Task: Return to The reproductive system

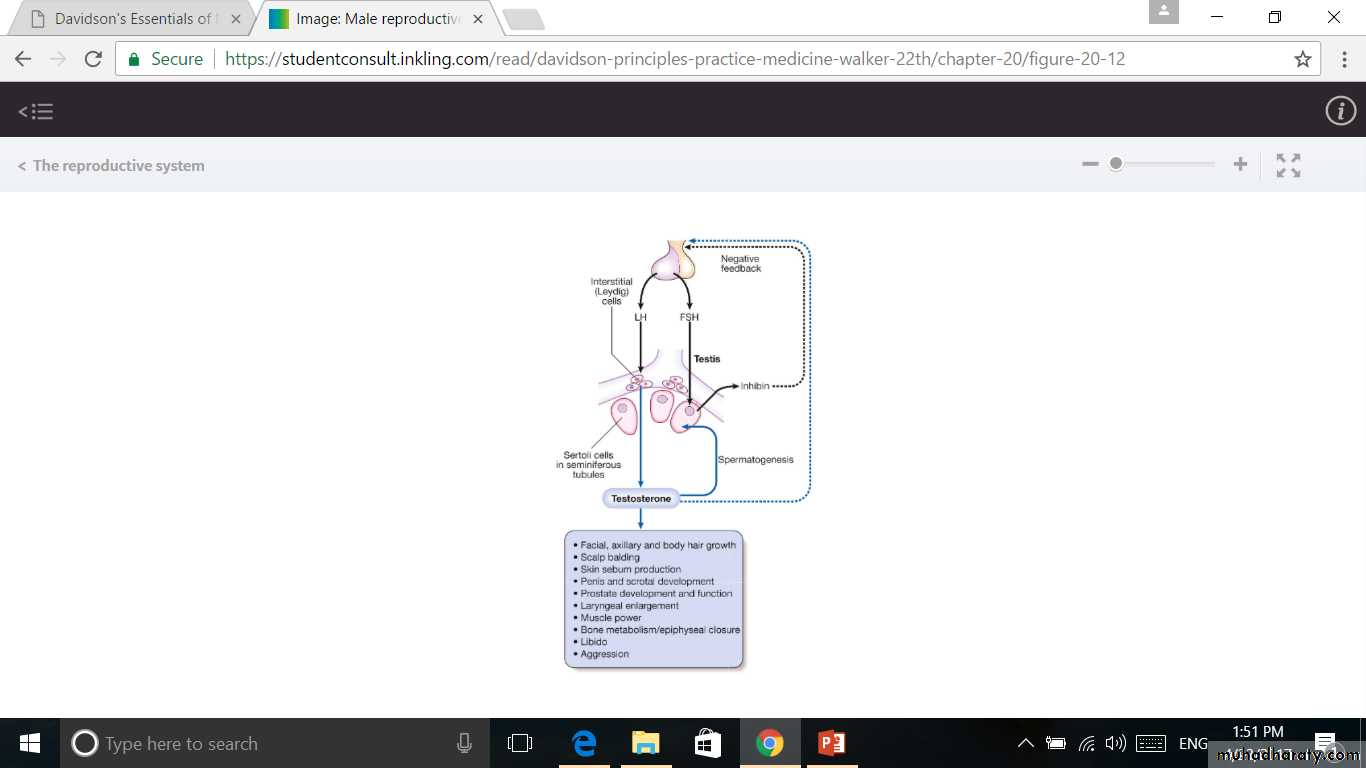Action: click(111, 166)
